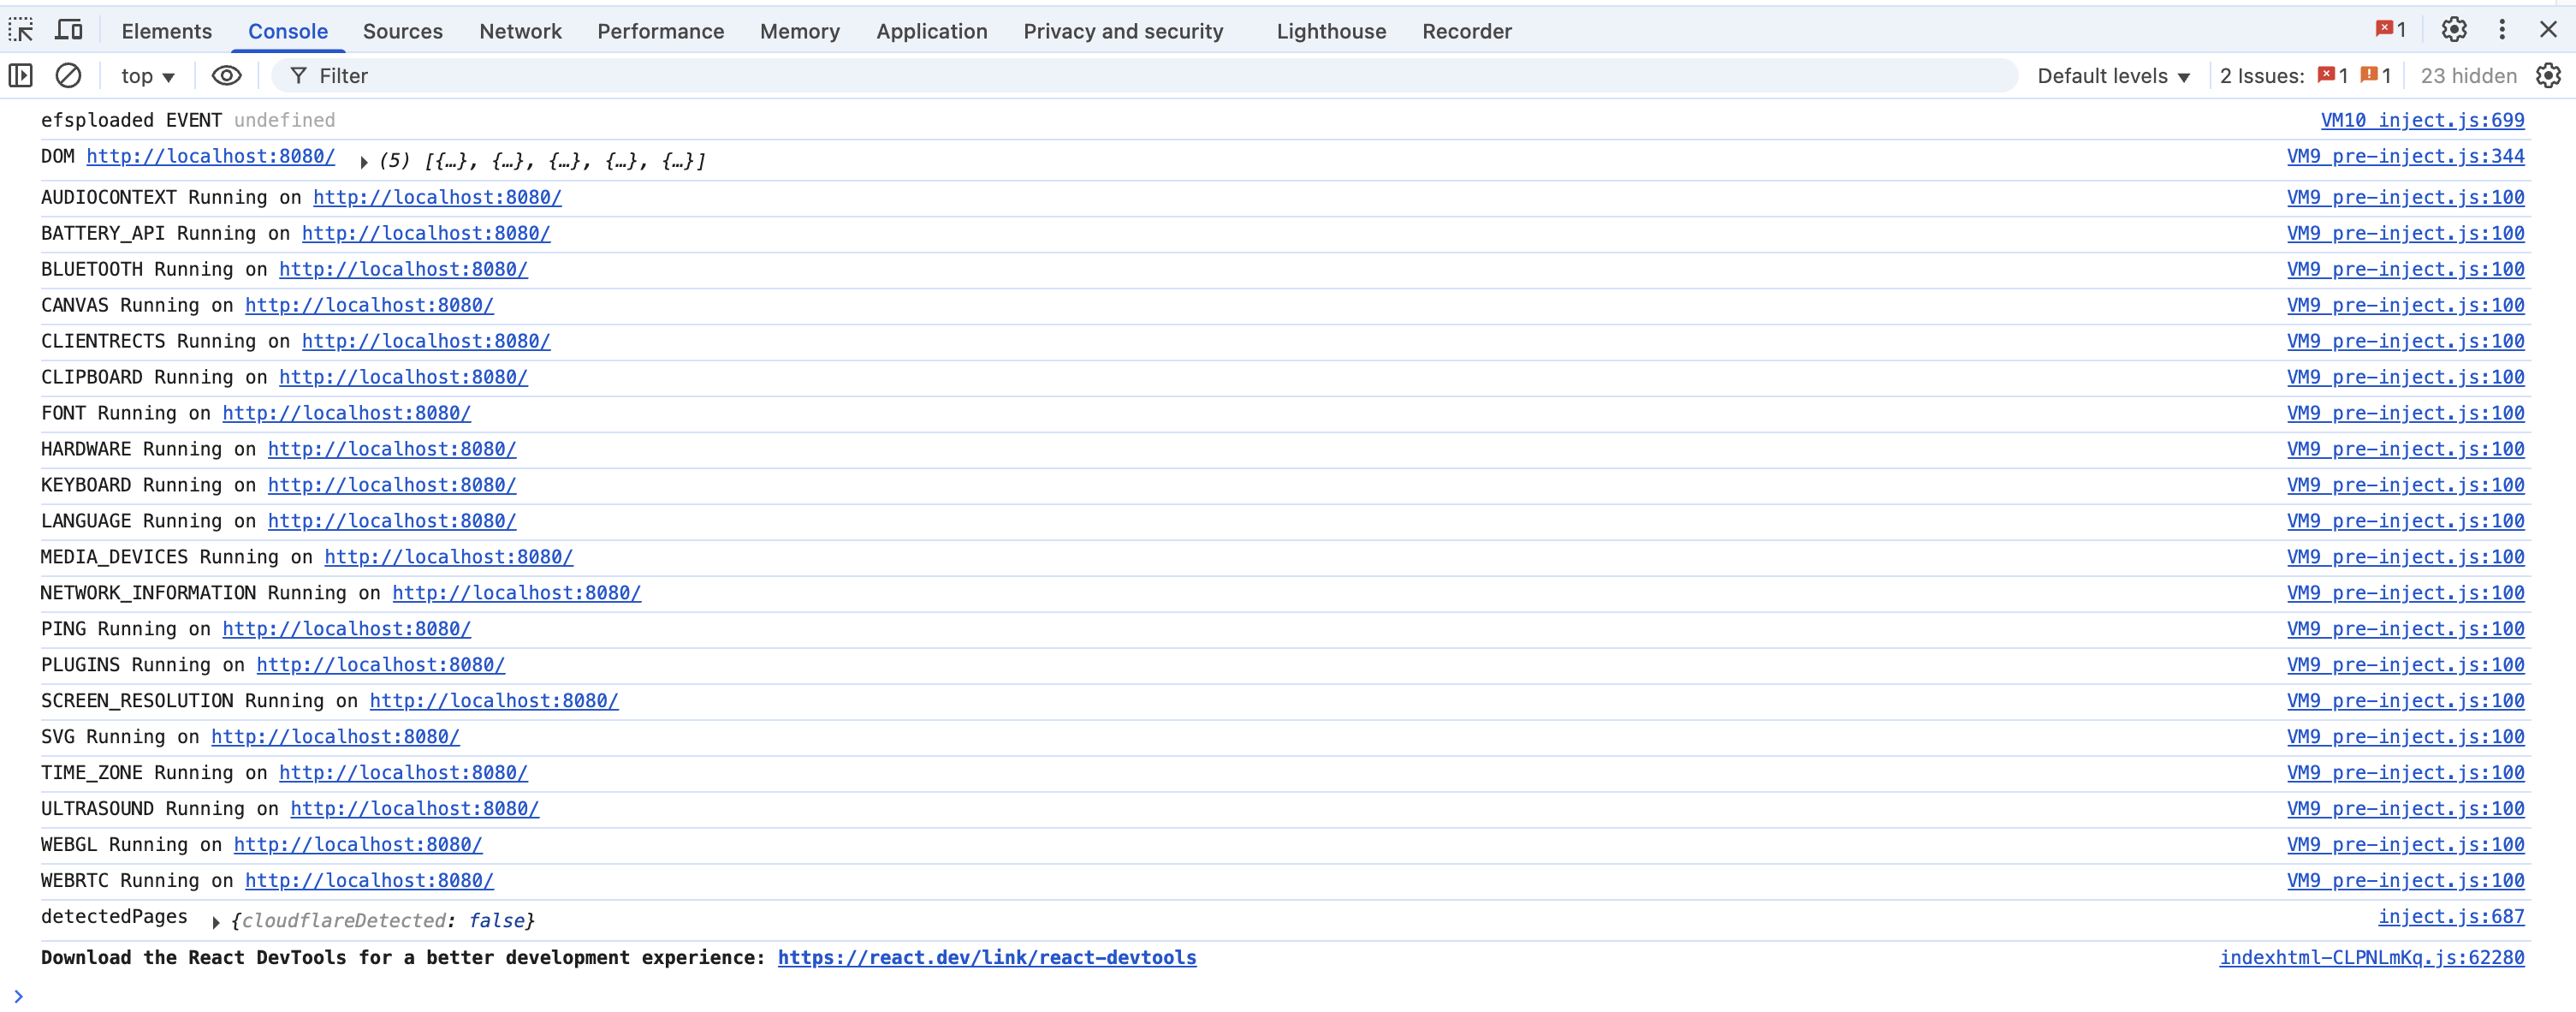Open source link VM10 inject.js:699
This screenshot has width=2576, height=1012.
coord(2421,120)
